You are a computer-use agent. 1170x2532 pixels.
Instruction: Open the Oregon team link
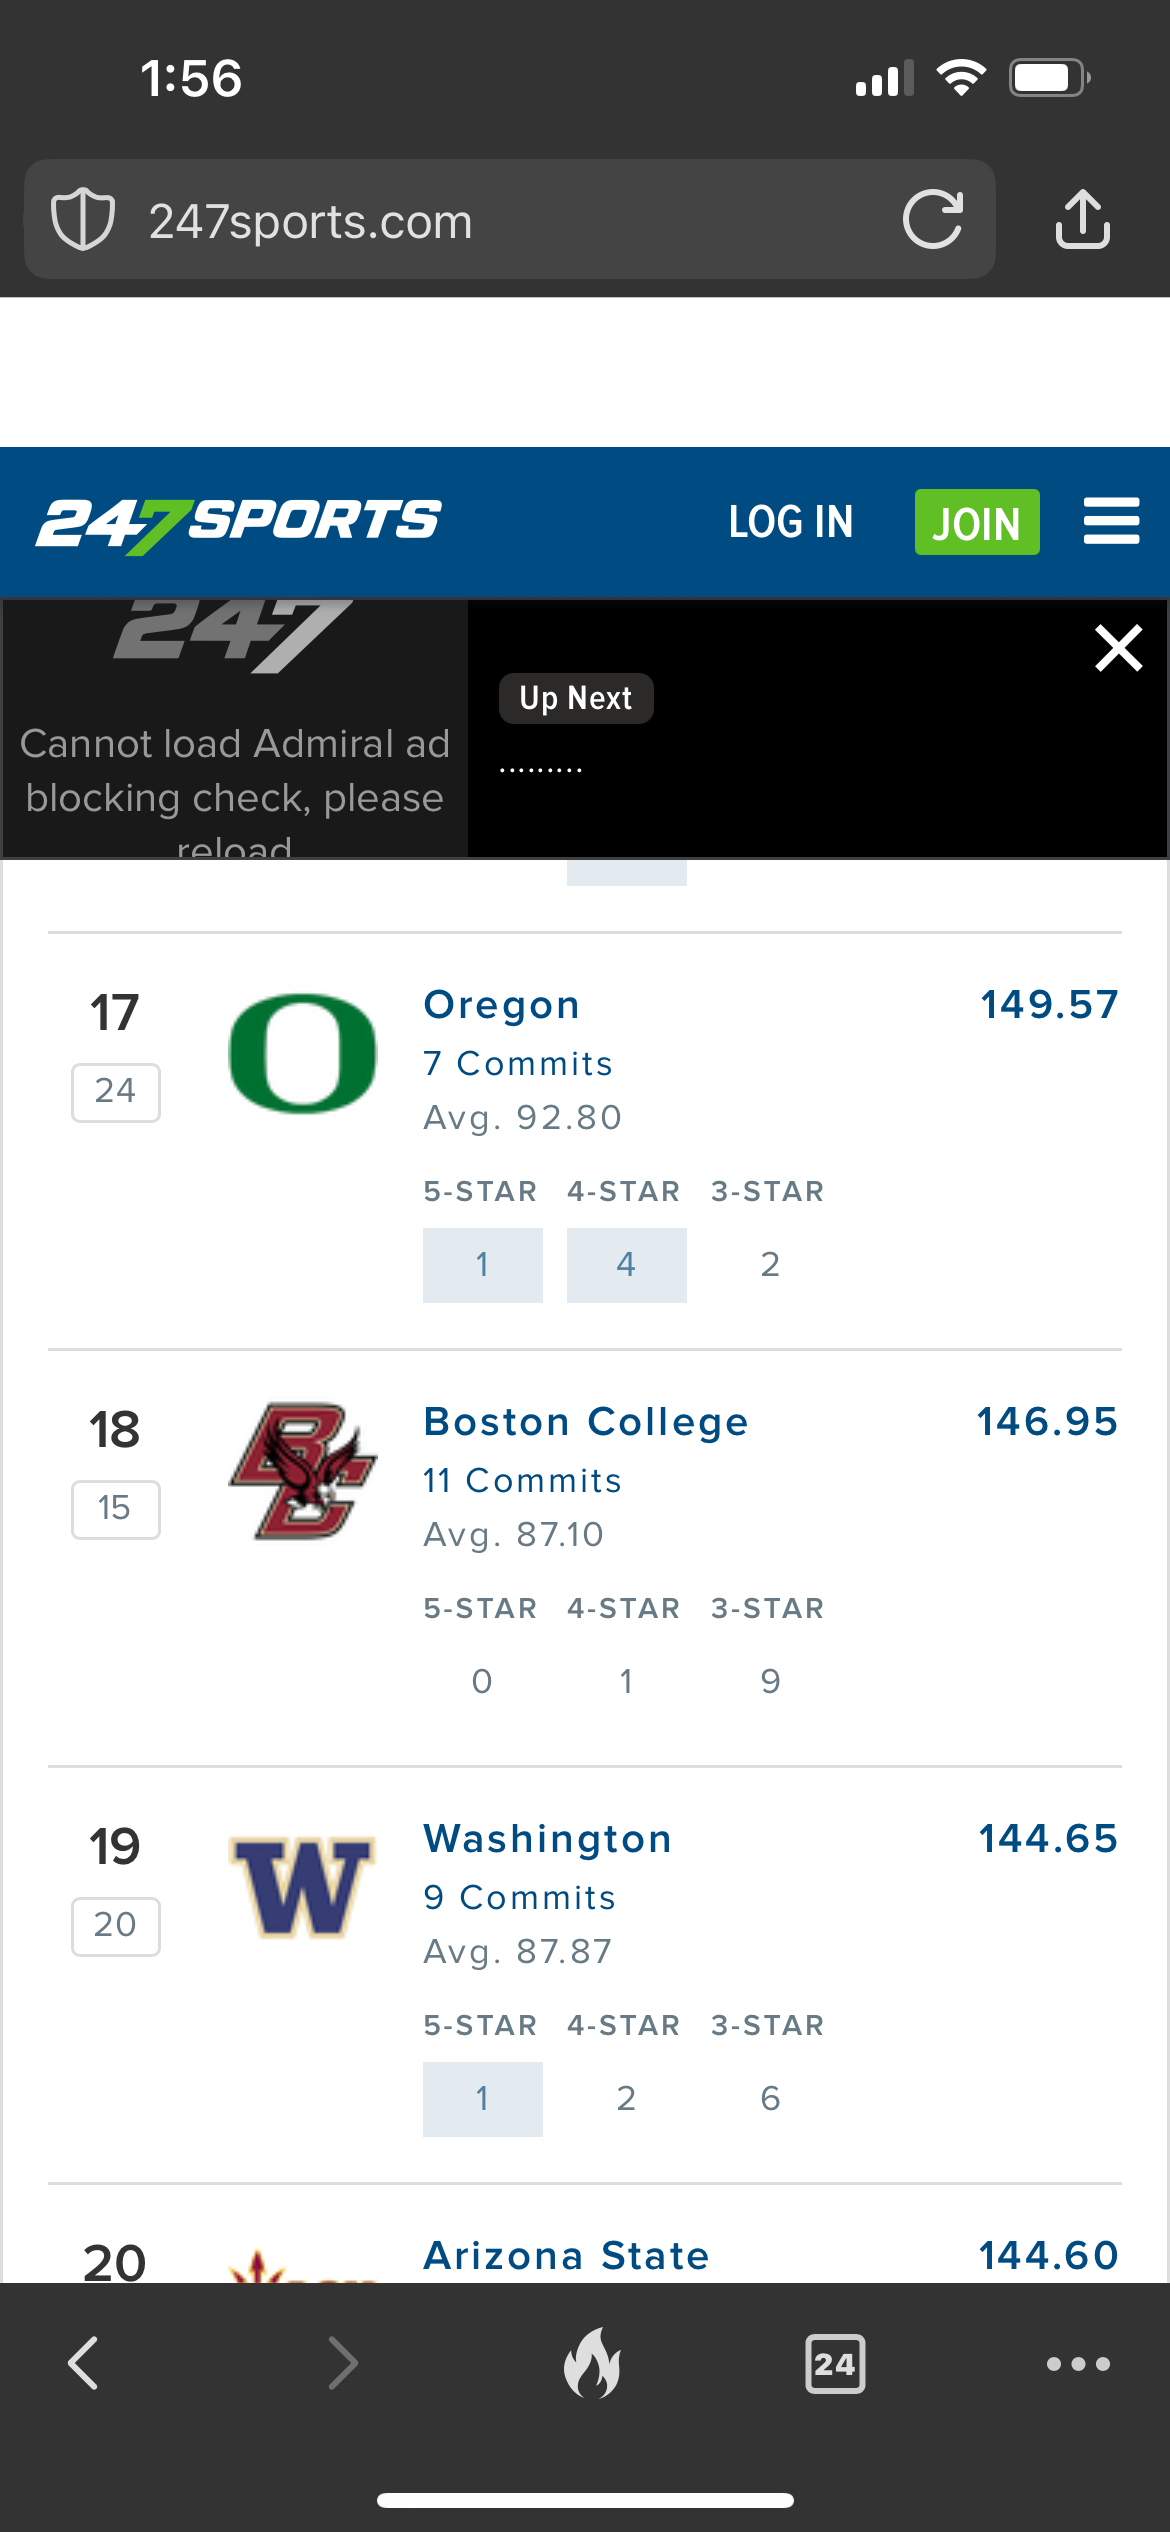[501, 1005]
